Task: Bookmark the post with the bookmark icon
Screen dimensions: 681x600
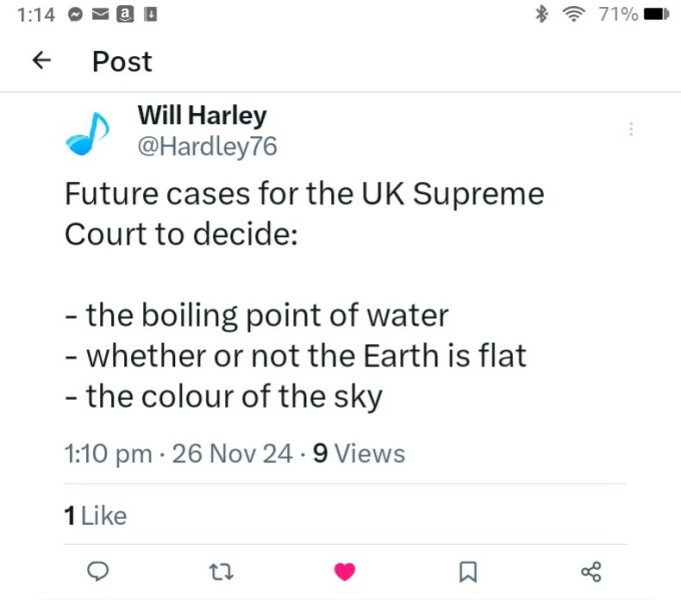Action: point(467,572)
